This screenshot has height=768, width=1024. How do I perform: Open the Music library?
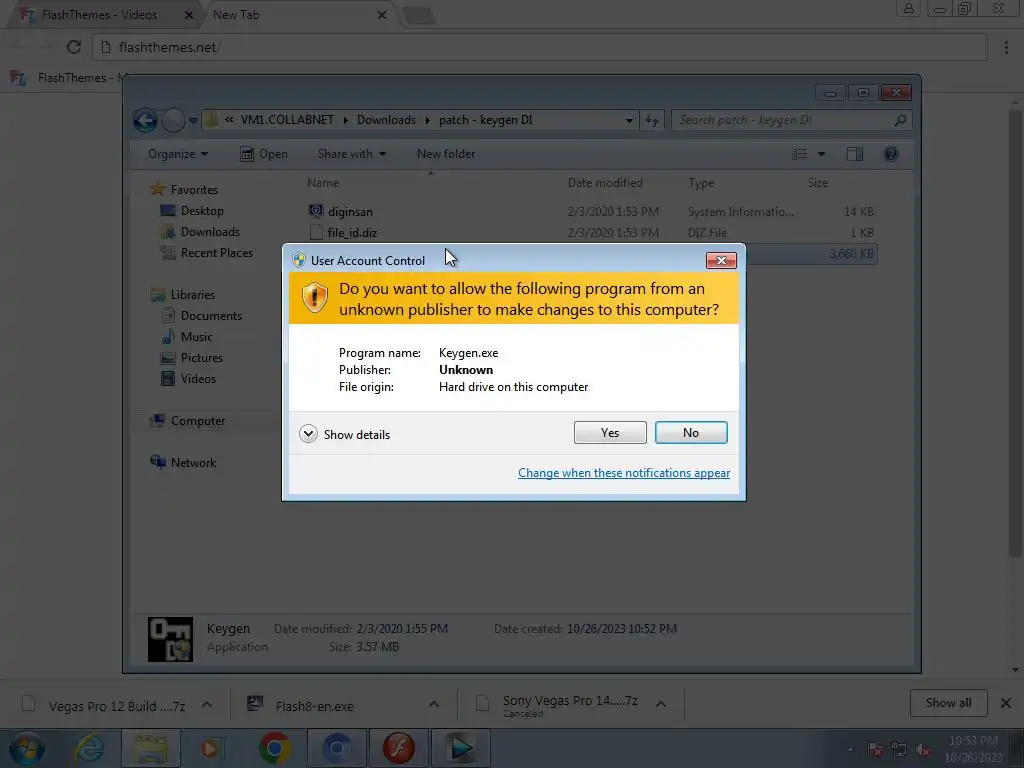tap(196, 336)
